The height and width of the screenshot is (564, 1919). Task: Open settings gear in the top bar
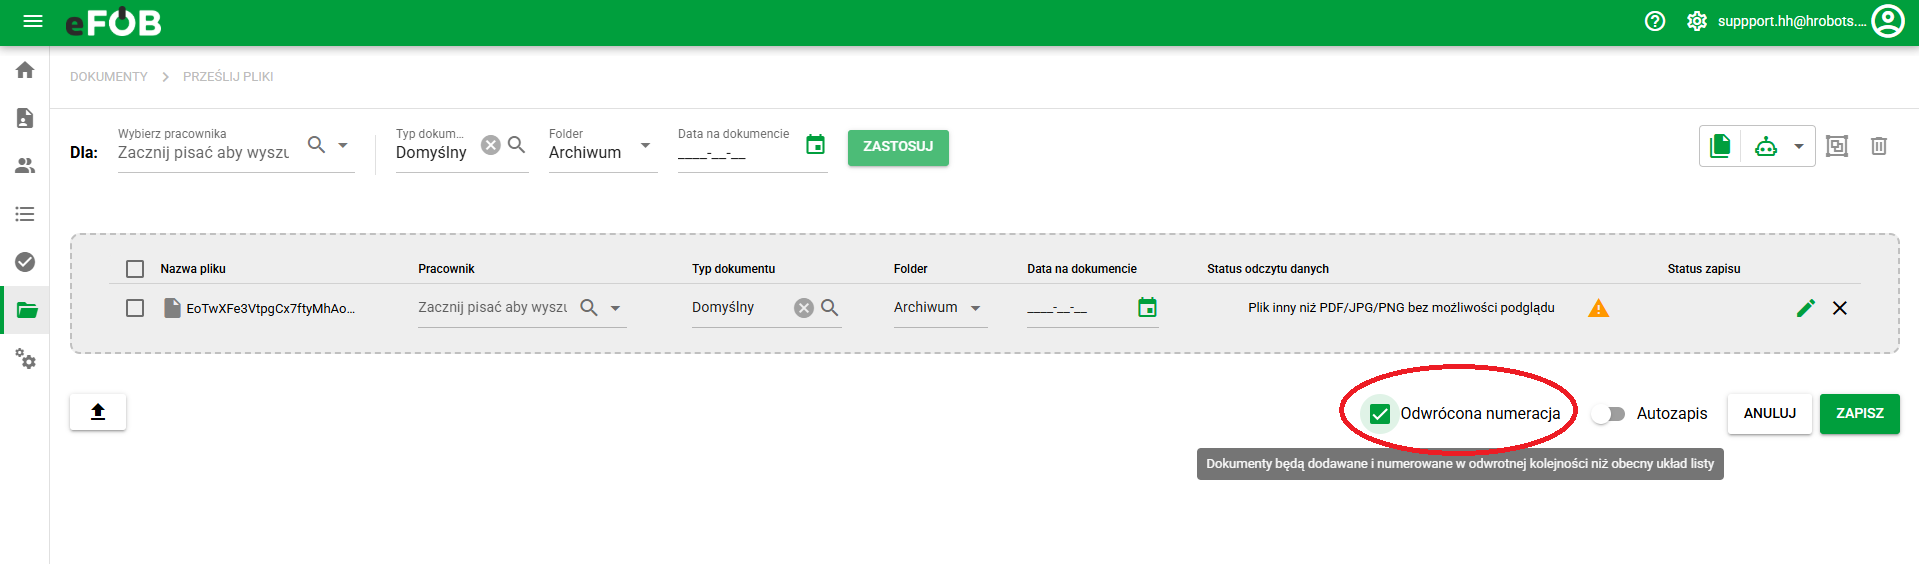click(x=1696, y=21)
